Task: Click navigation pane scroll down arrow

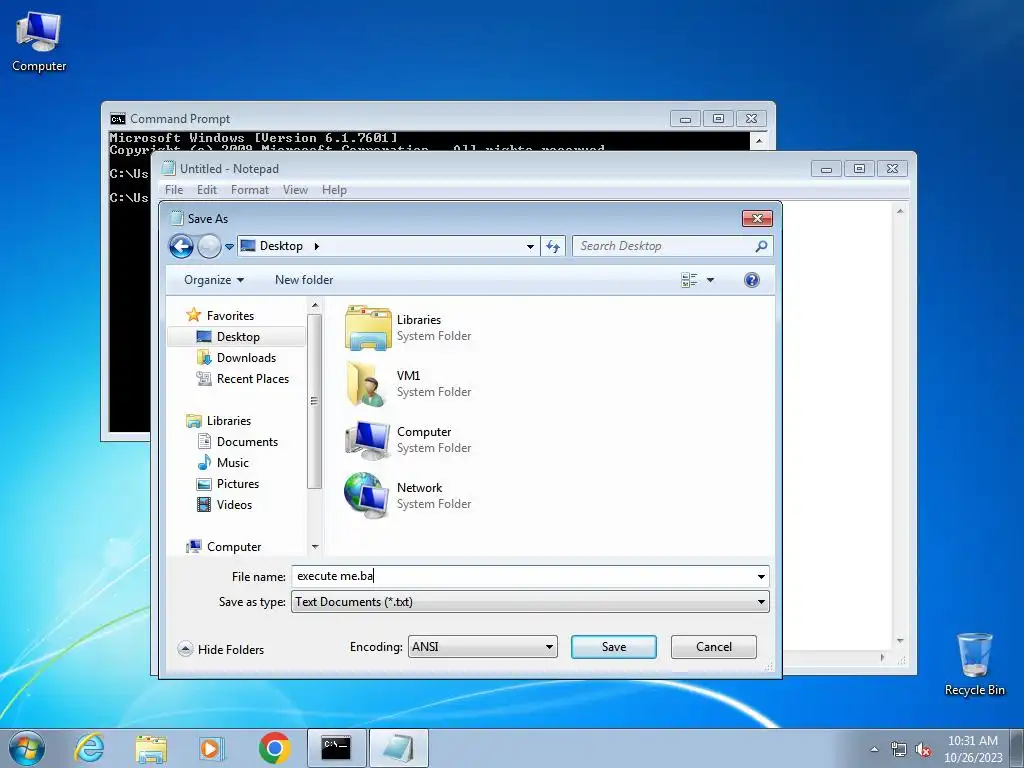Action: (315, 547)
